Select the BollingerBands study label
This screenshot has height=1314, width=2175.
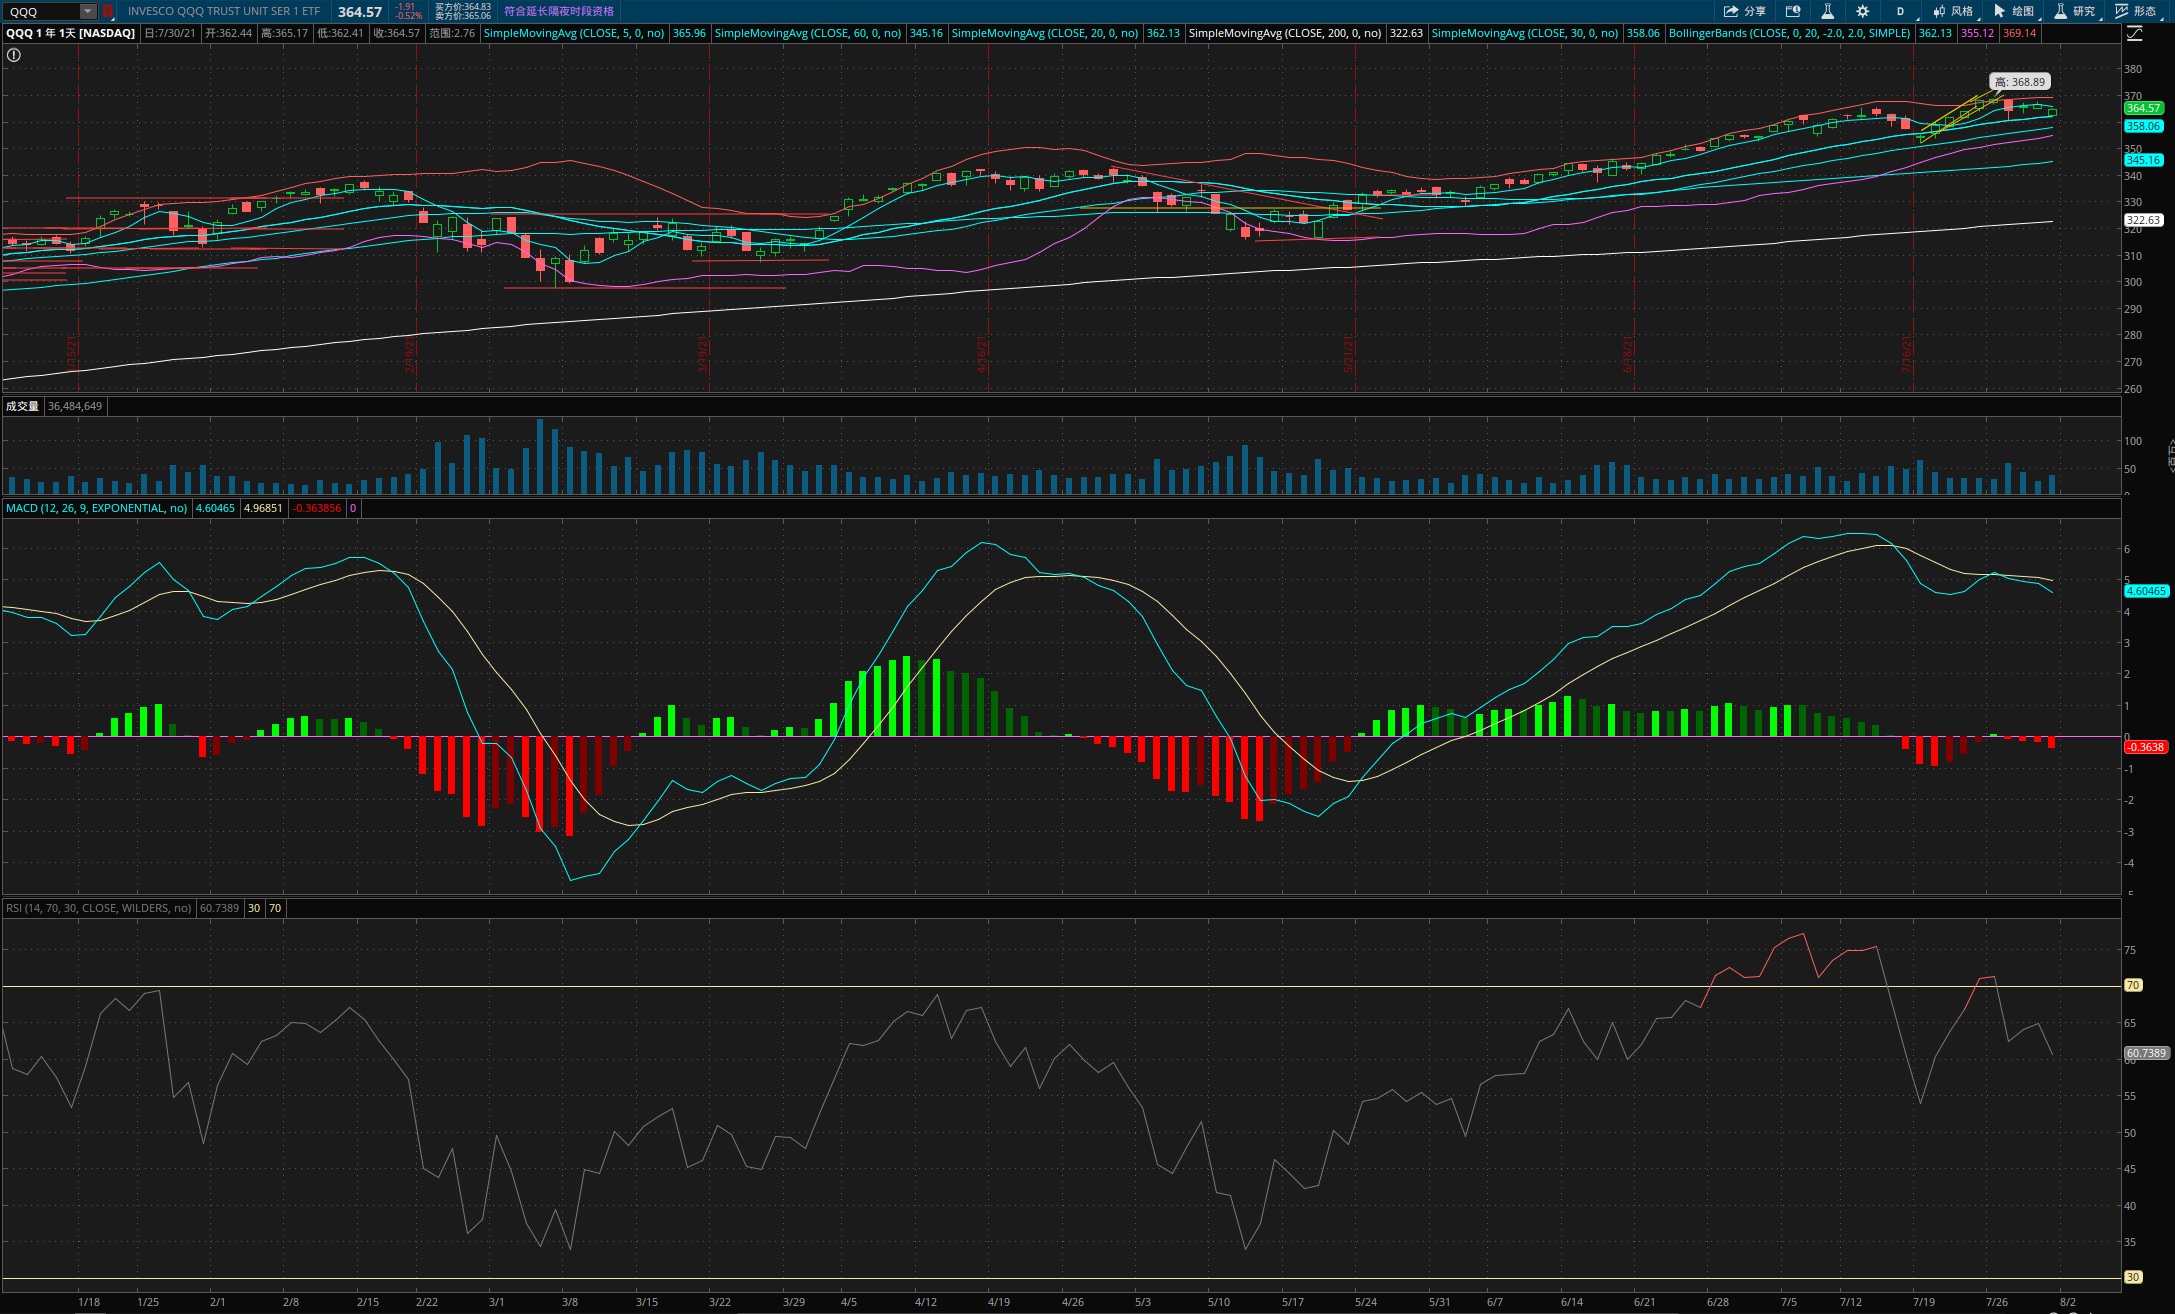1789,33
